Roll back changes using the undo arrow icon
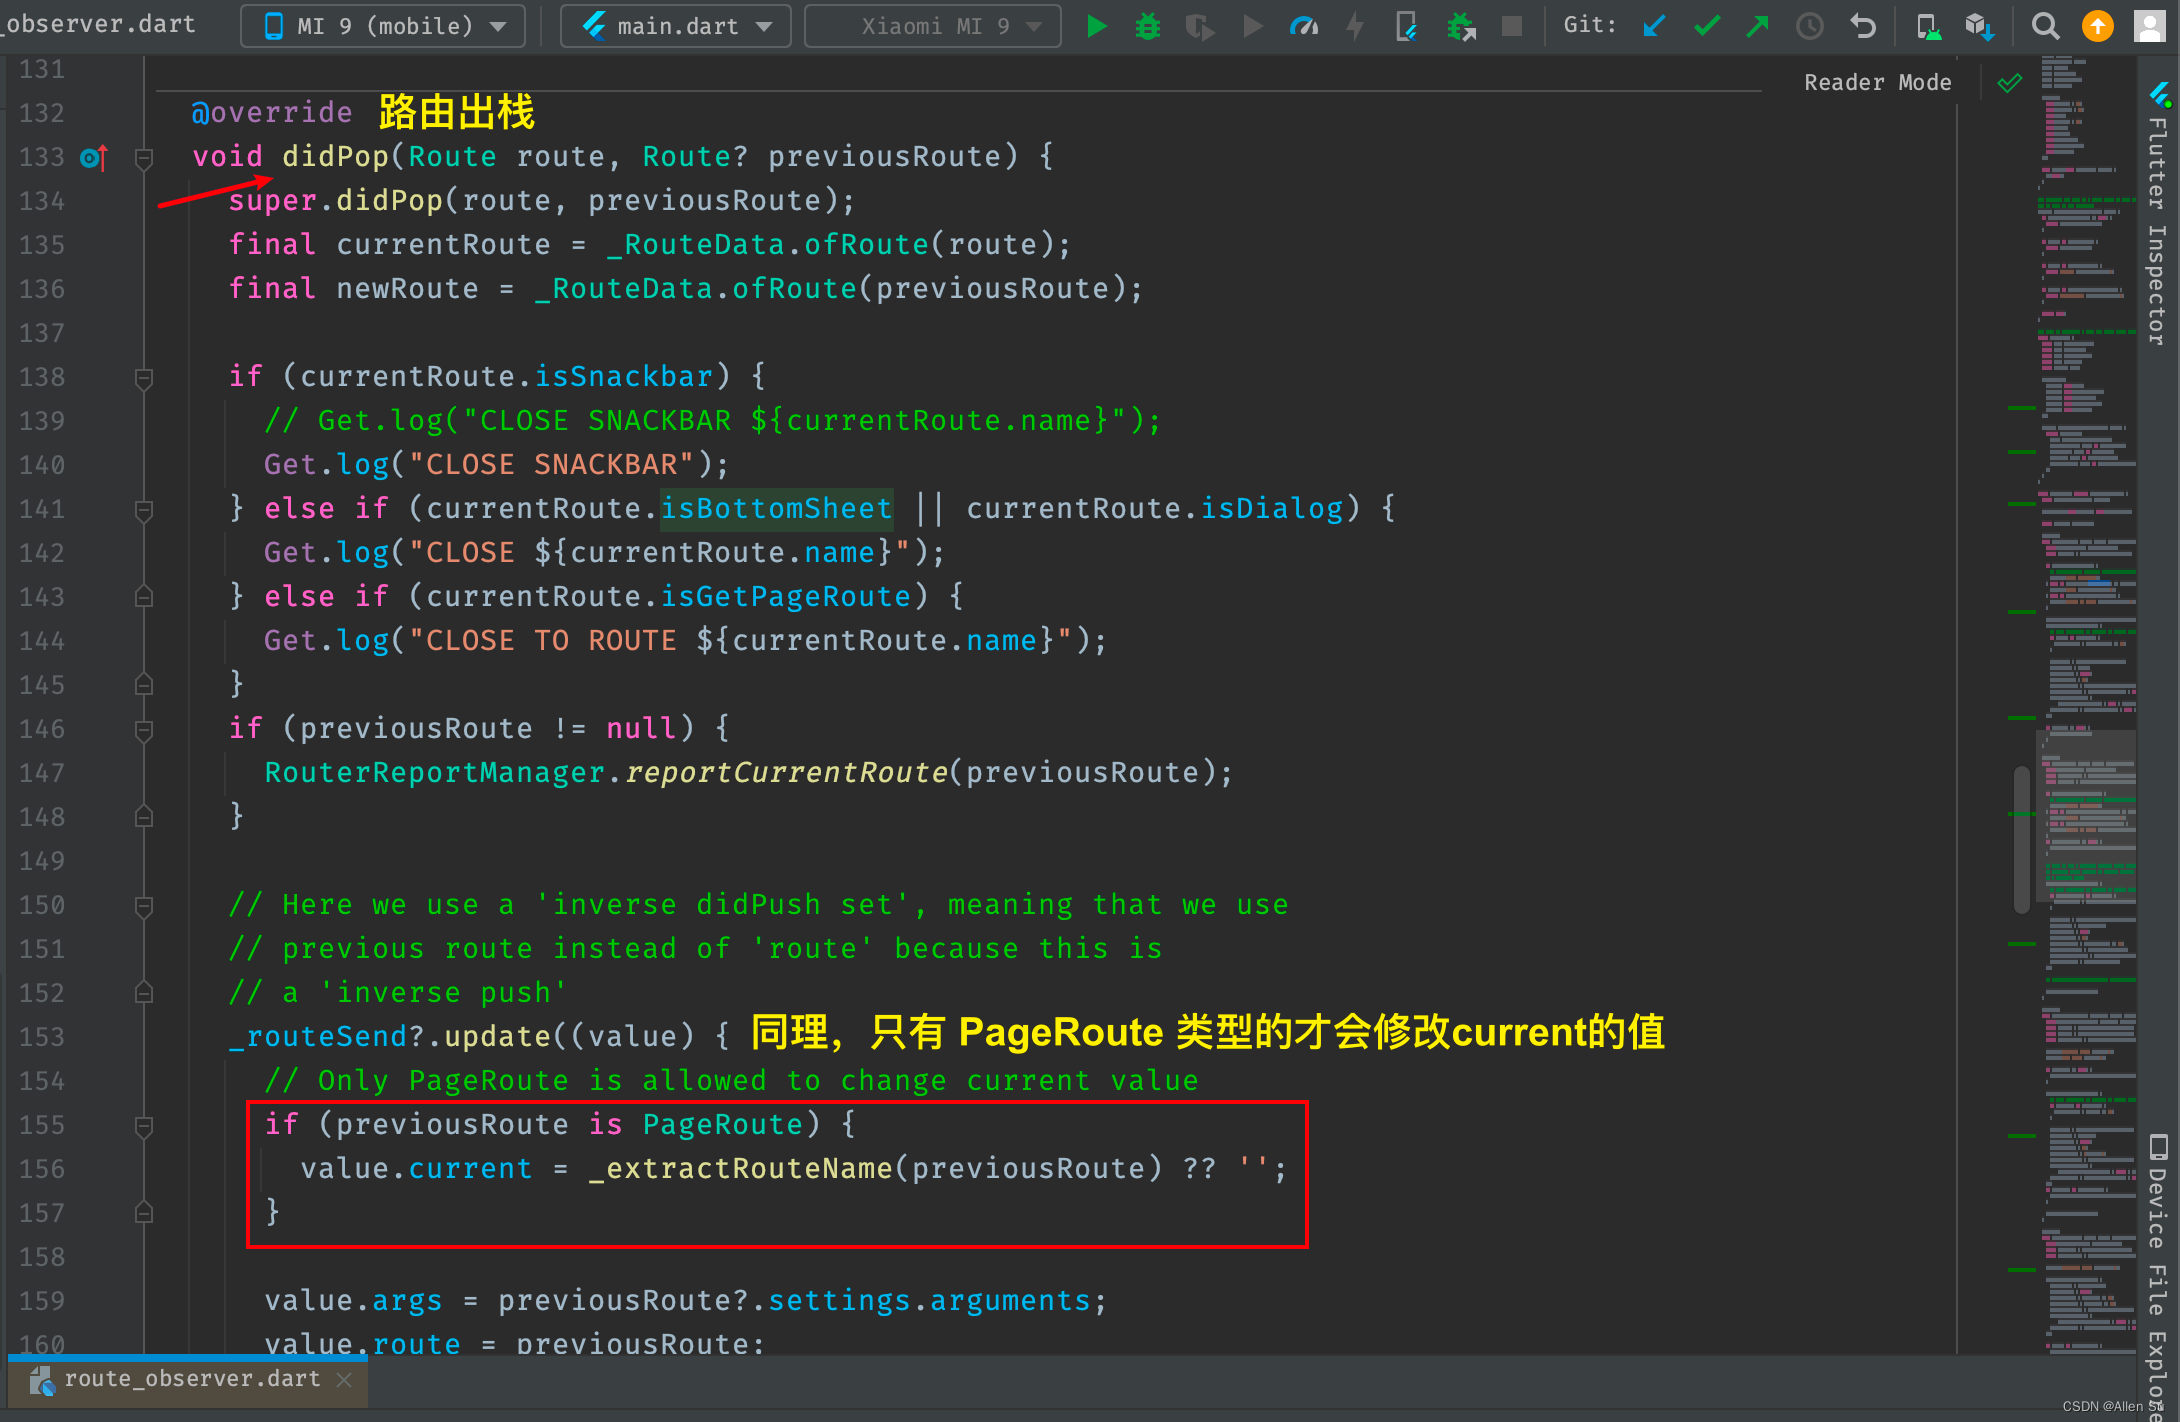This screenshot has width=2180, height=1422. (1862, 26)
